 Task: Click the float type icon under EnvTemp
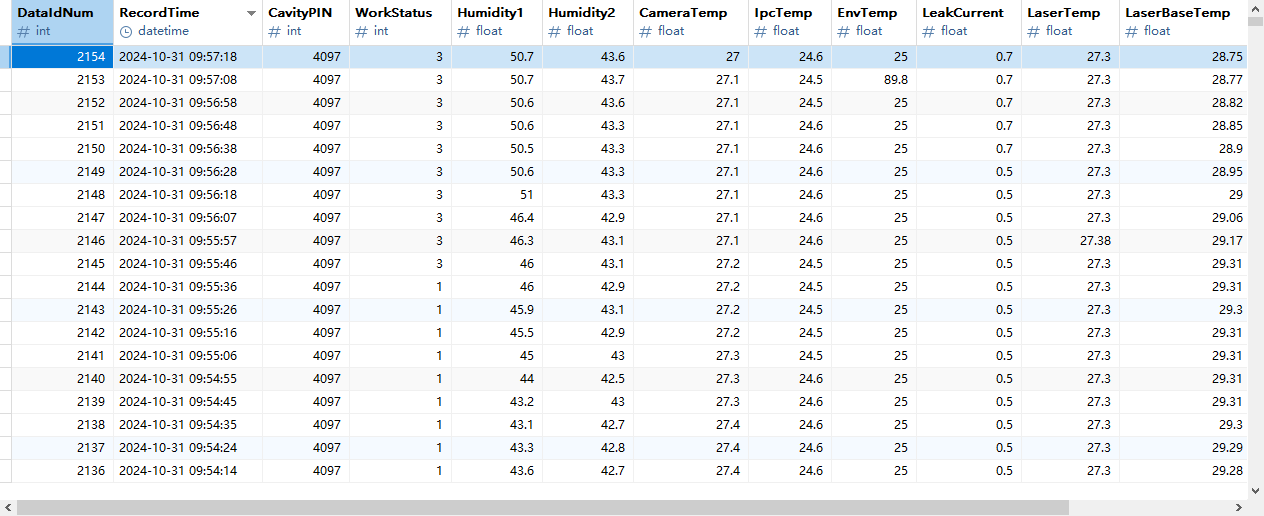pos(843,31)
